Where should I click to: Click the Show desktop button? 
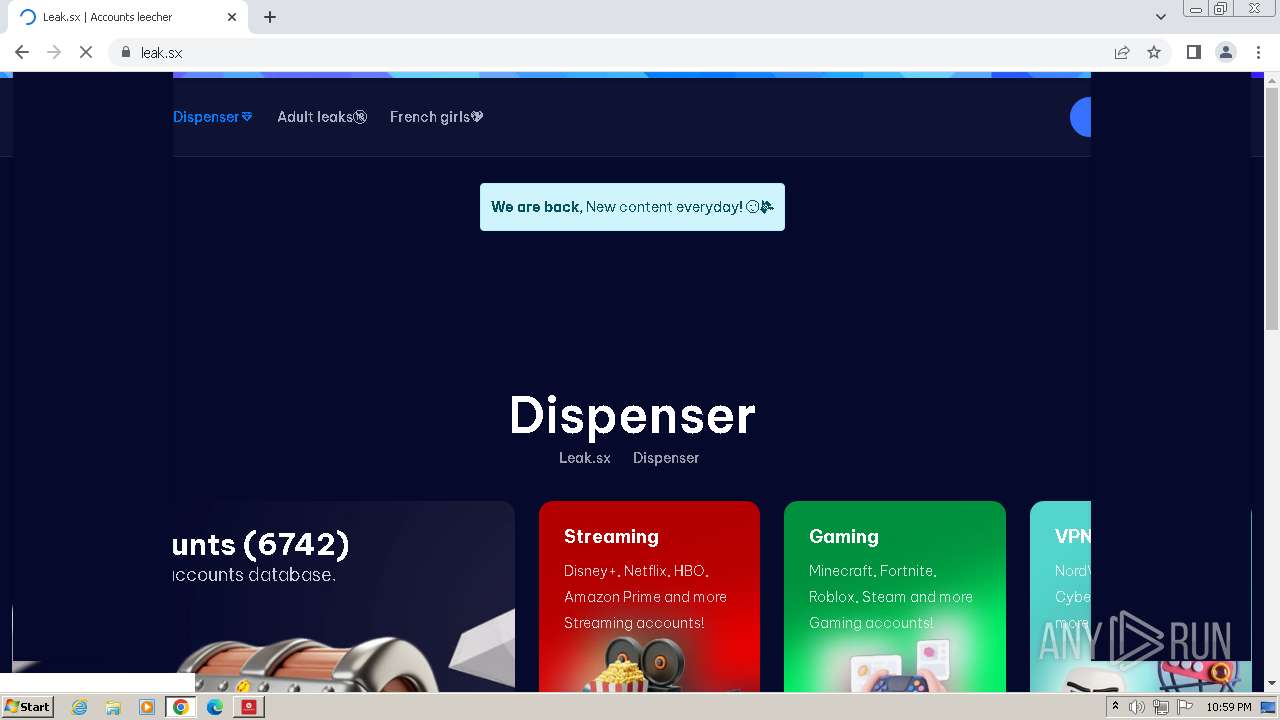tap(1269, 707)
